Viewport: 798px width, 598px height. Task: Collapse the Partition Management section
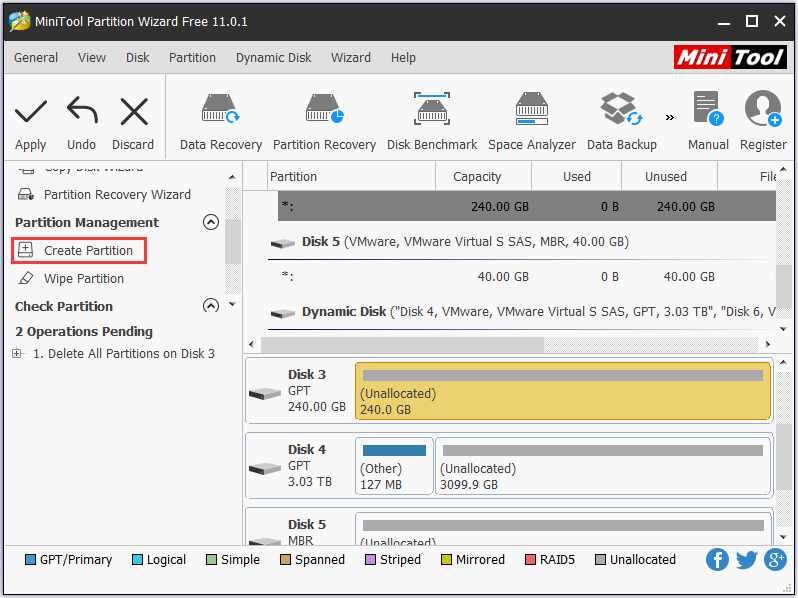pos(211,222)
